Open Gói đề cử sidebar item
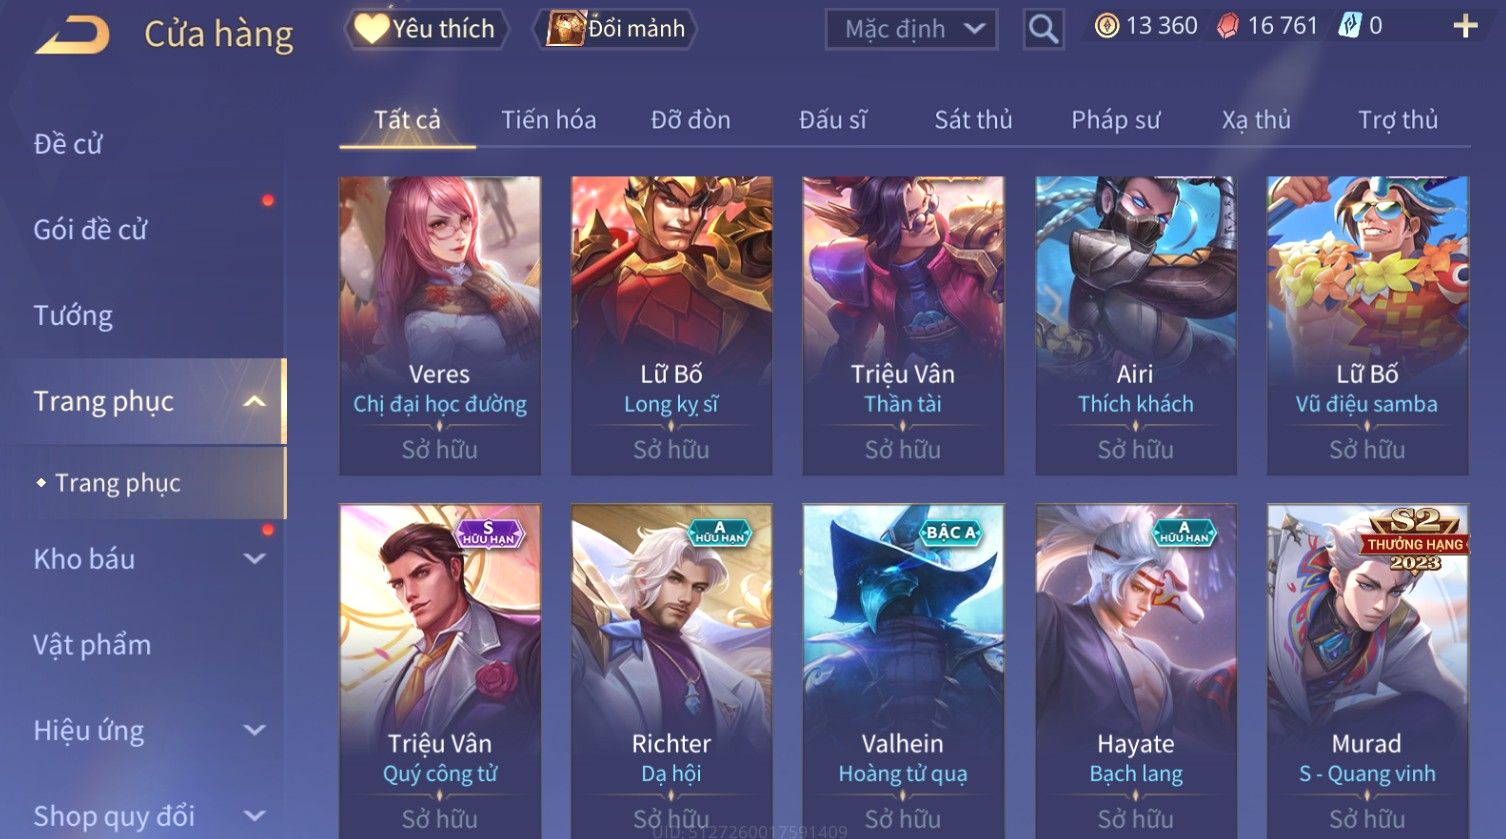This screenshot has width=1506, height=839. click(90, 230)
